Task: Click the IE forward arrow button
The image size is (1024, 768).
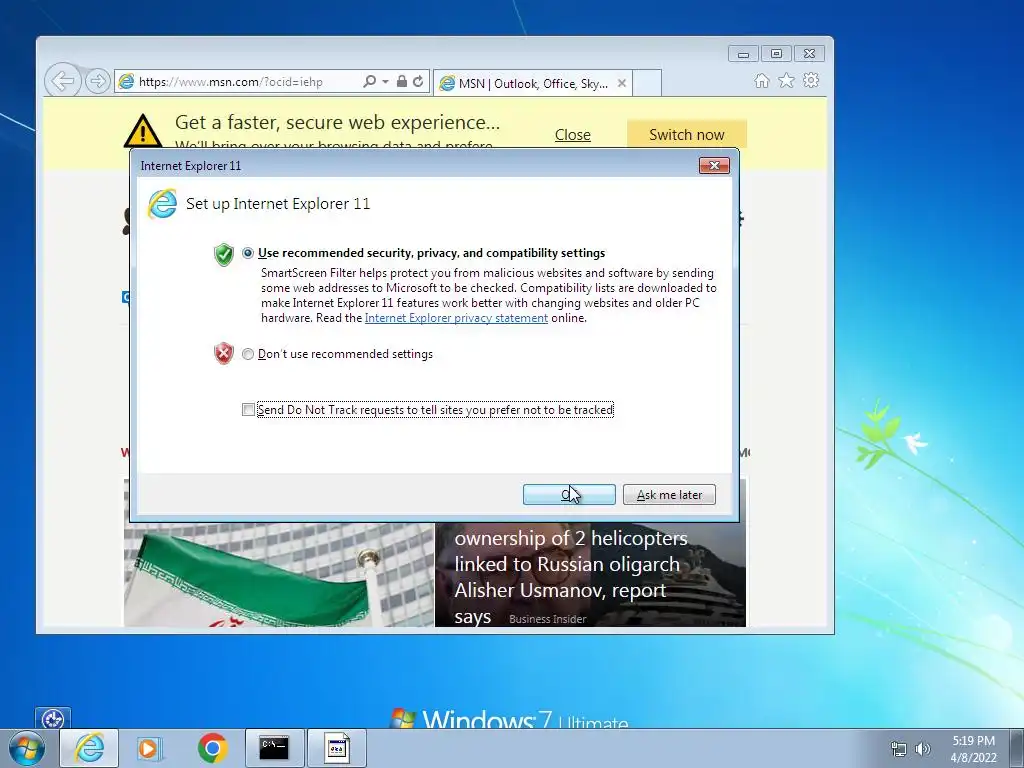Action: coord(97,82)
